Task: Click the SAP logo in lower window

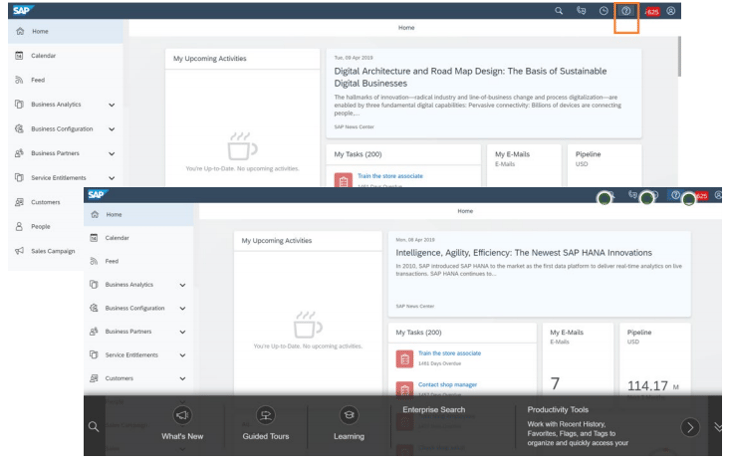Action: click(98, 194)
